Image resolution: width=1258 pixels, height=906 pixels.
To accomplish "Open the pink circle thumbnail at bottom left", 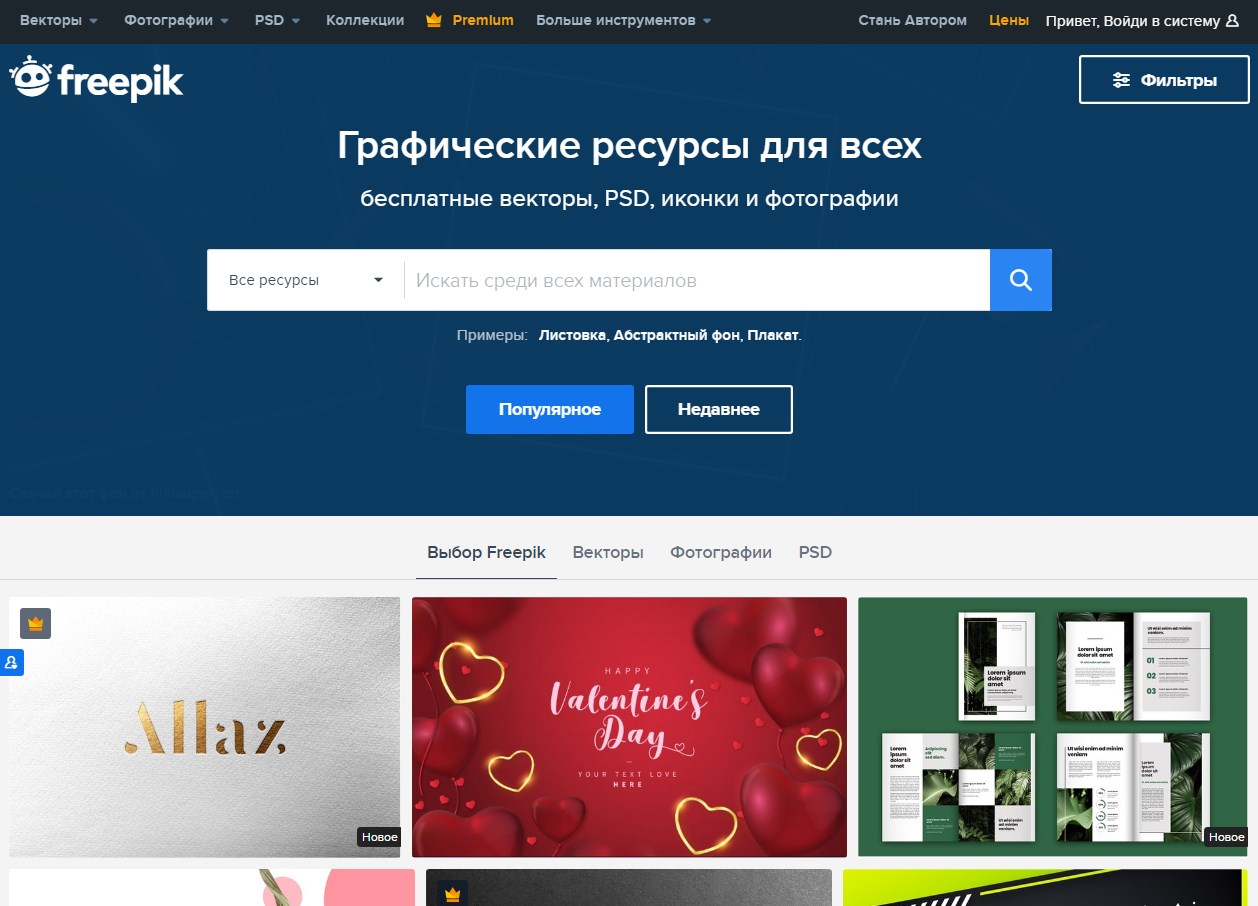I will (x=212, y=888).
